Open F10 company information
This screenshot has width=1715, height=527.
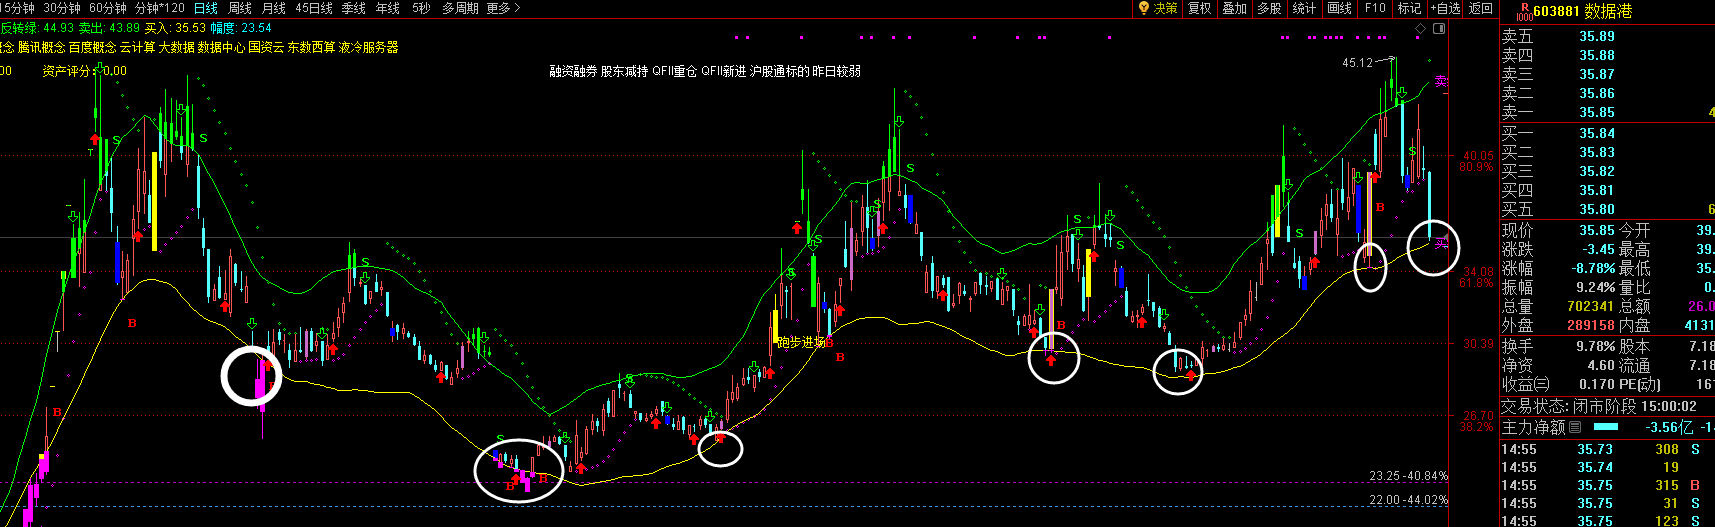point(1376,8)
